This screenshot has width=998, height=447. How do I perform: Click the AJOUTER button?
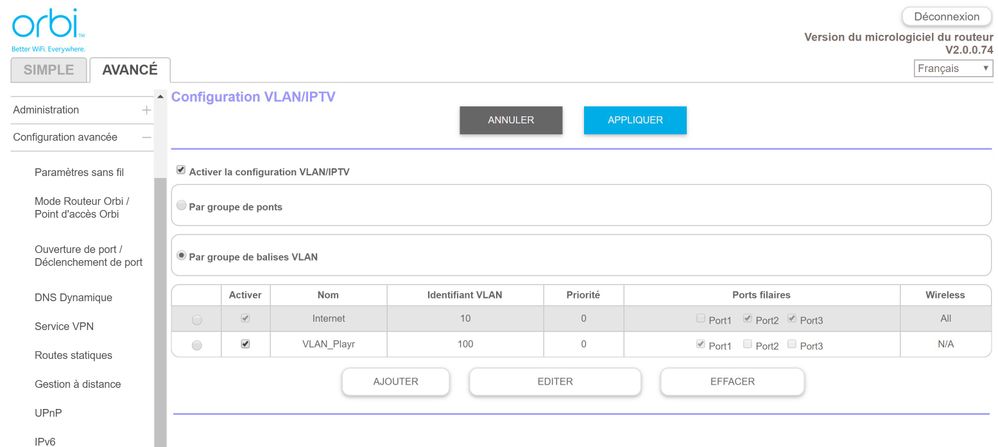[x=395, y=381]
